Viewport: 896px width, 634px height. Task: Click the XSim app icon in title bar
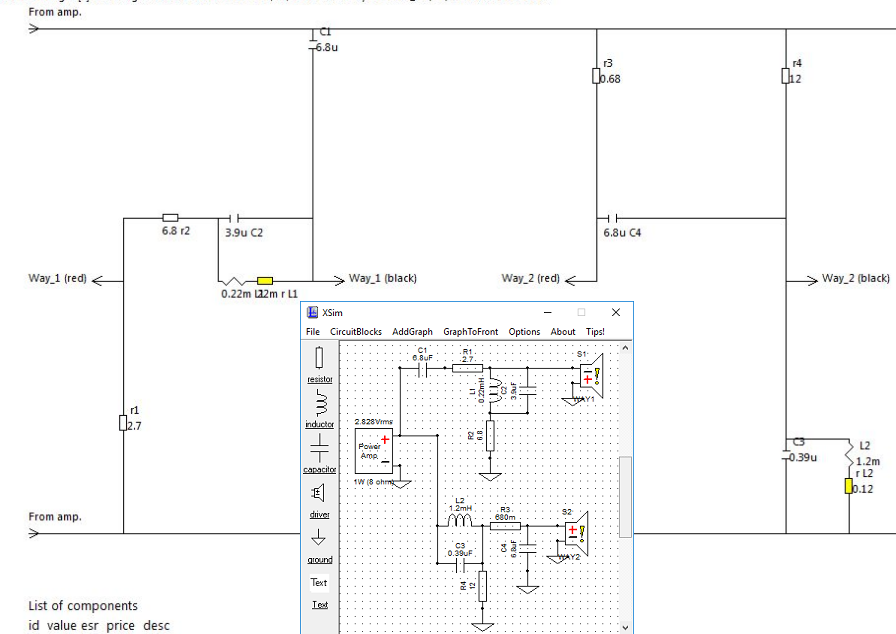tap(312, 312)
